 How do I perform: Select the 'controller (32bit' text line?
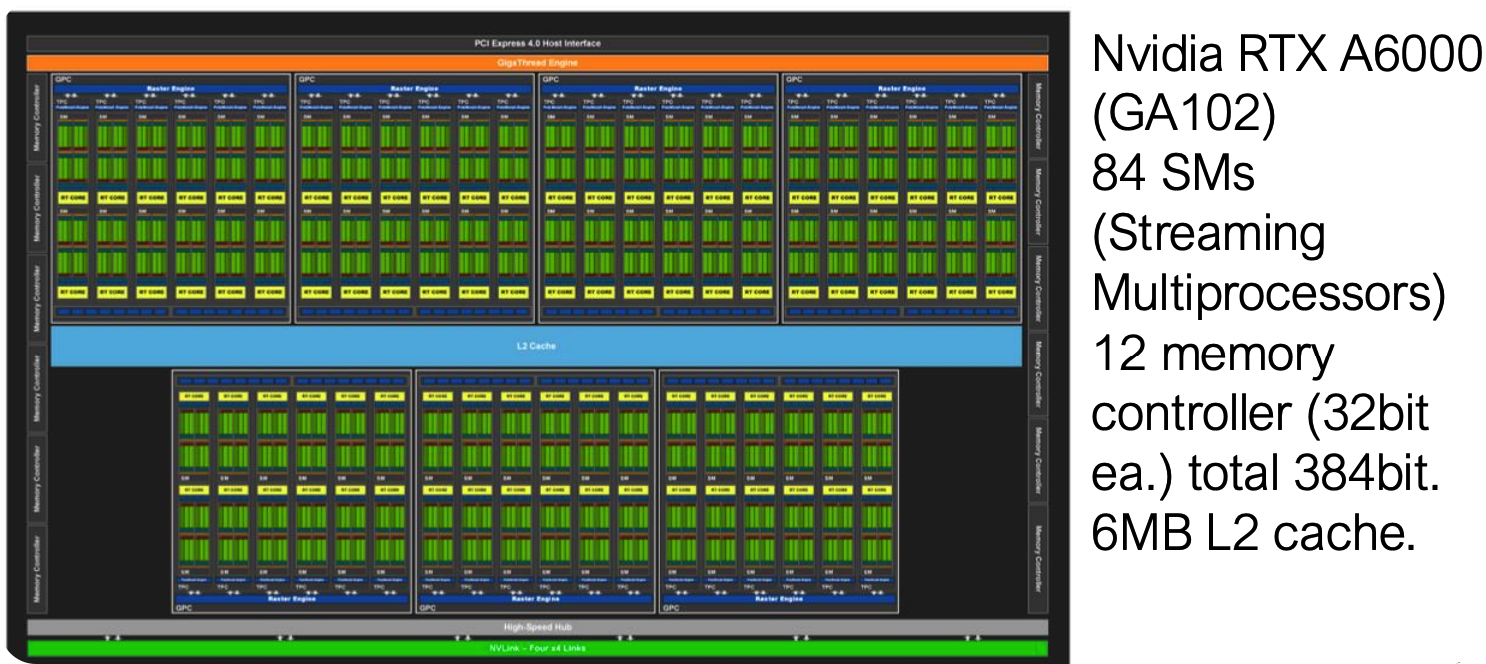tap(1259, 415)
